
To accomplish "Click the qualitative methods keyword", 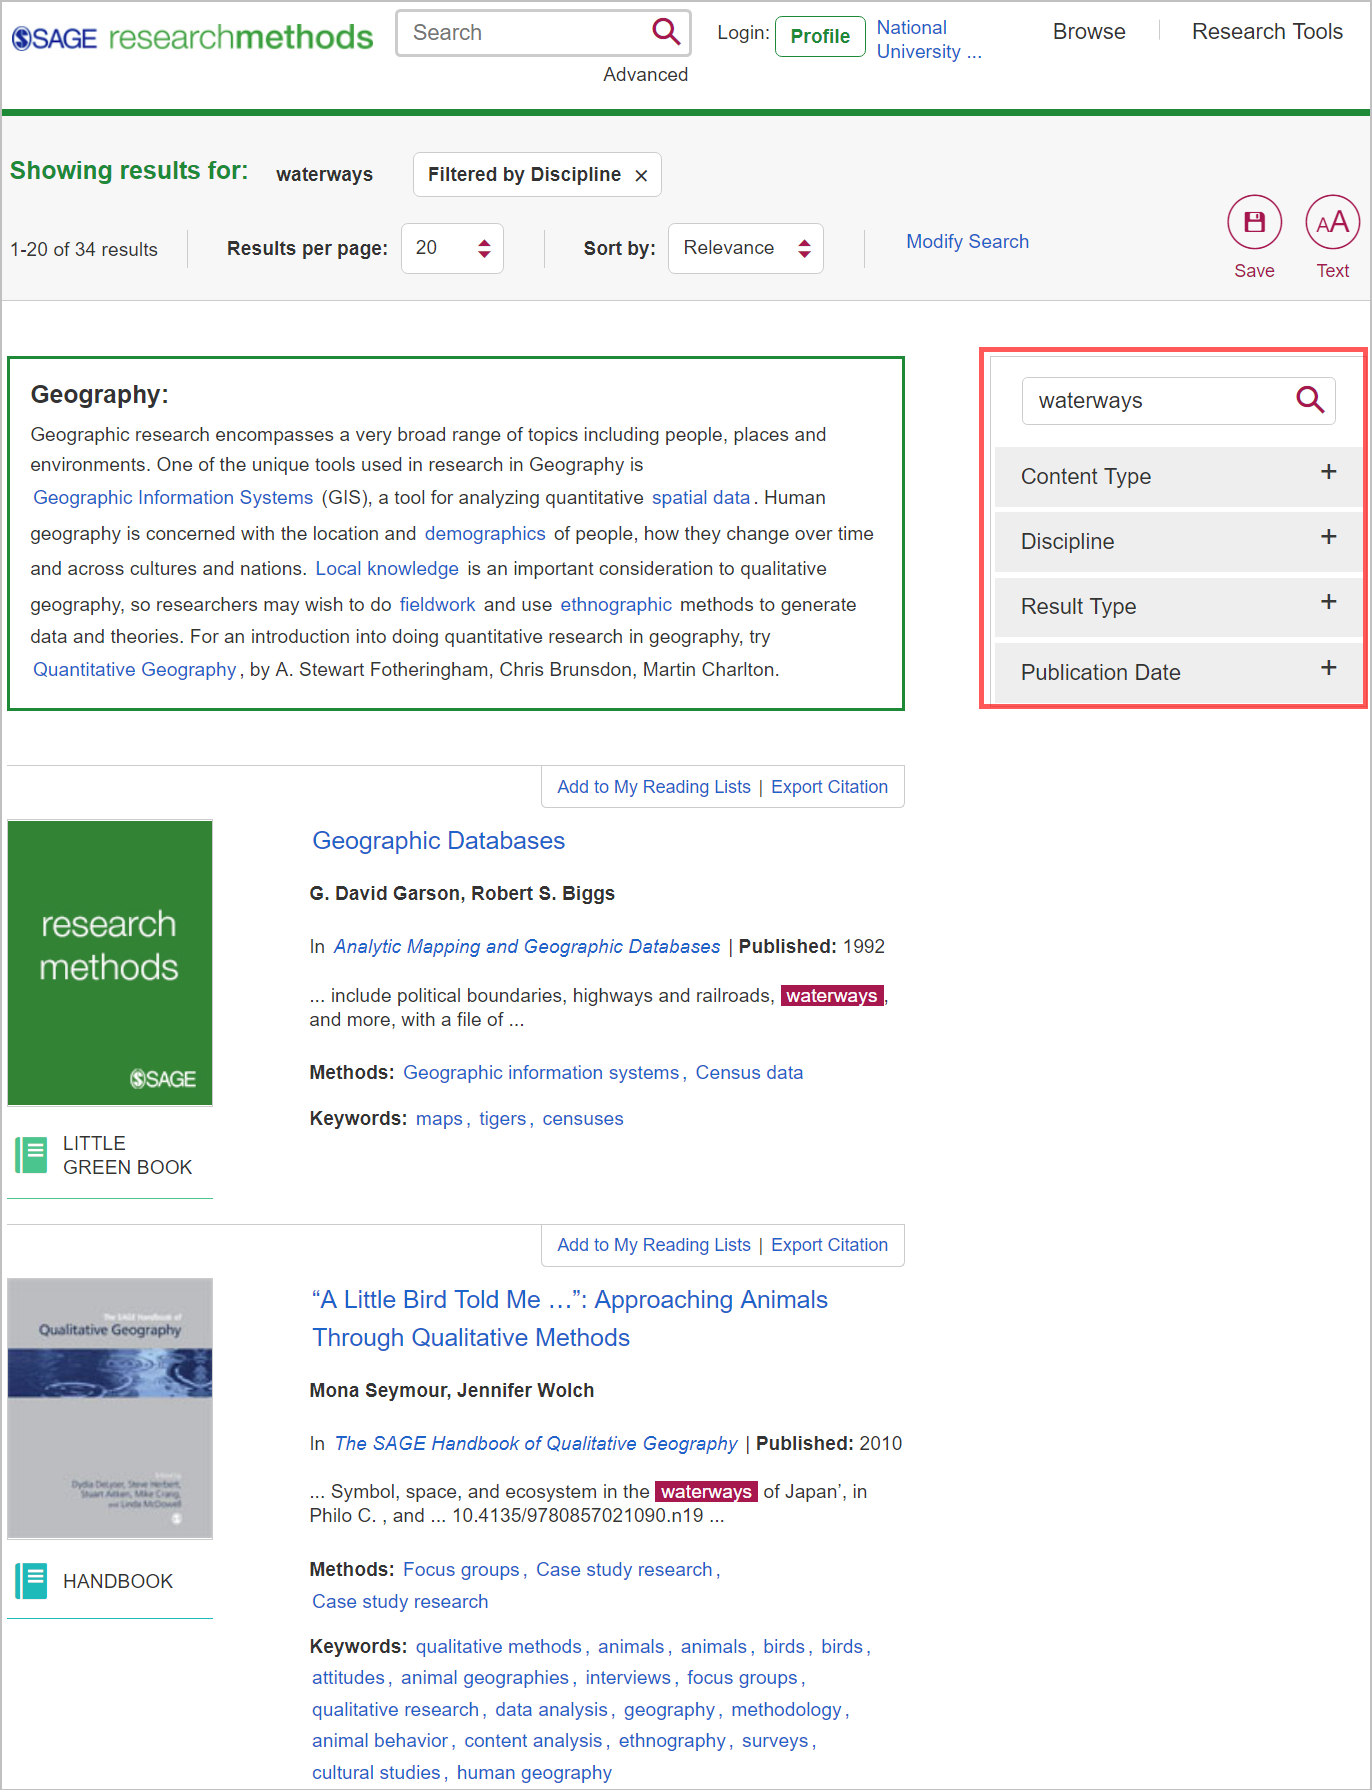I will (x=498, y=1646).
